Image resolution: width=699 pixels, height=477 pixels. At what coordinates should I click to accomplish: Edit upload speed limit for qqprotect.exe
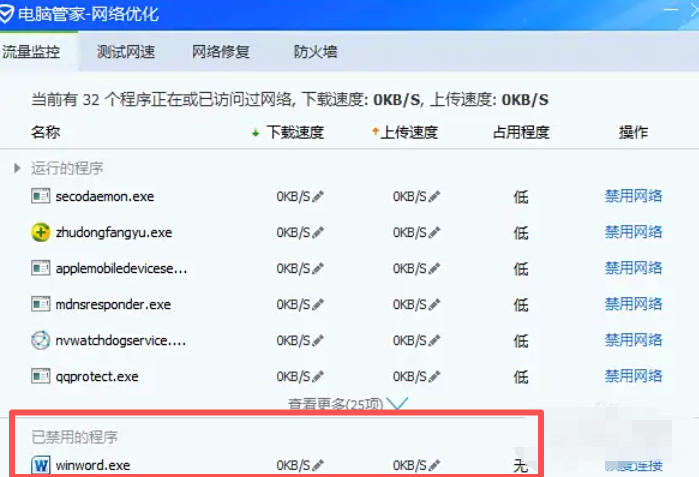434,377
